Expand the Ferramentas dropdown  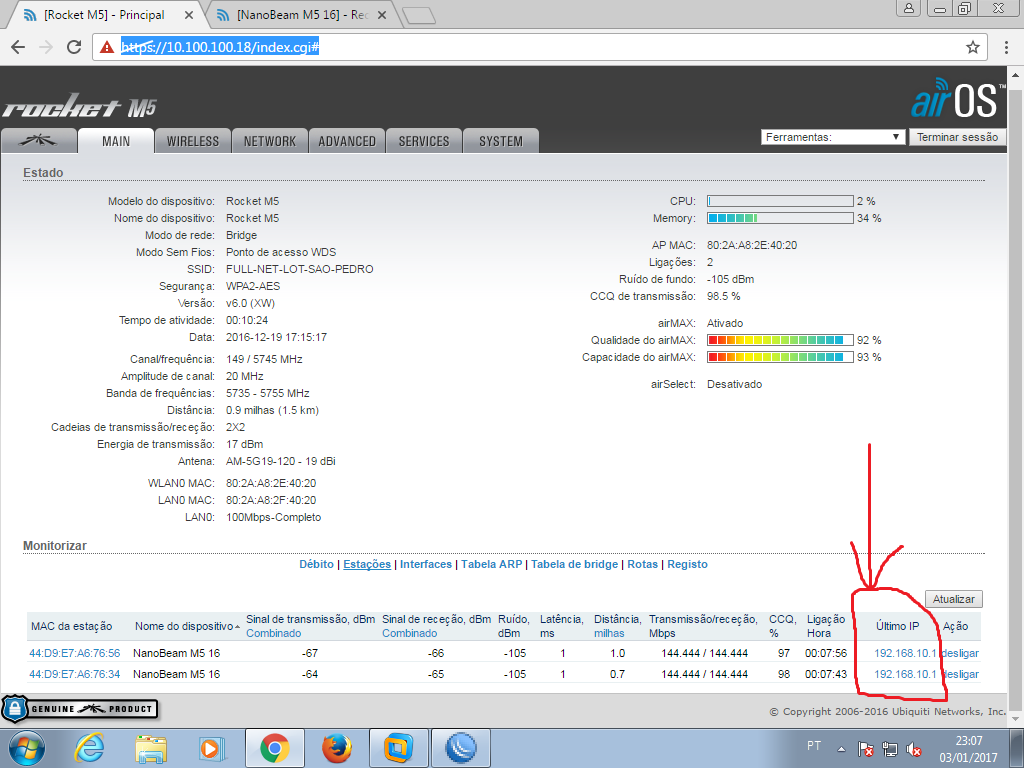(833, 137)
